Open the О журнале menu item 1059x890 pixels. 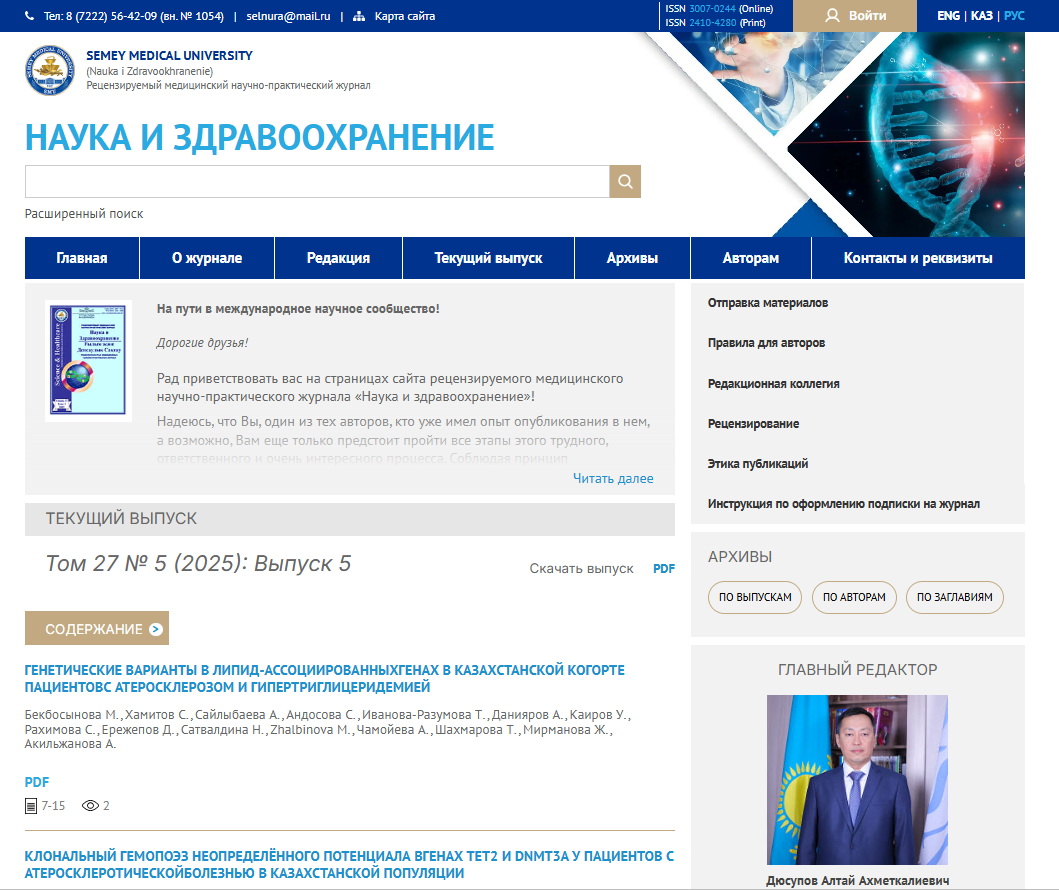pyautogui.click(x=207, y=258)
